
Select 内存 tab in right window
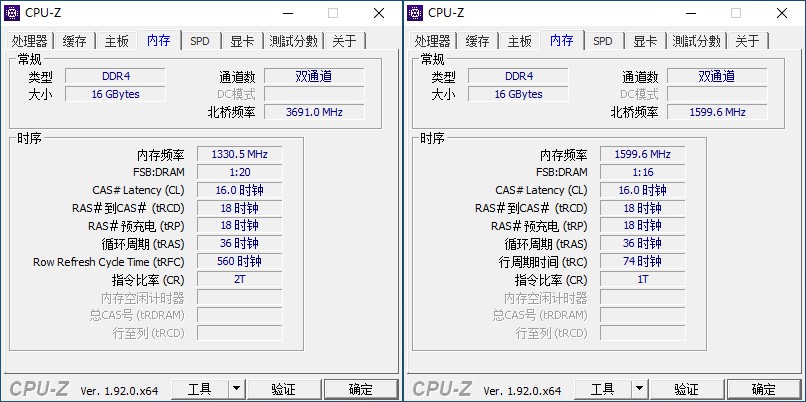562,40
